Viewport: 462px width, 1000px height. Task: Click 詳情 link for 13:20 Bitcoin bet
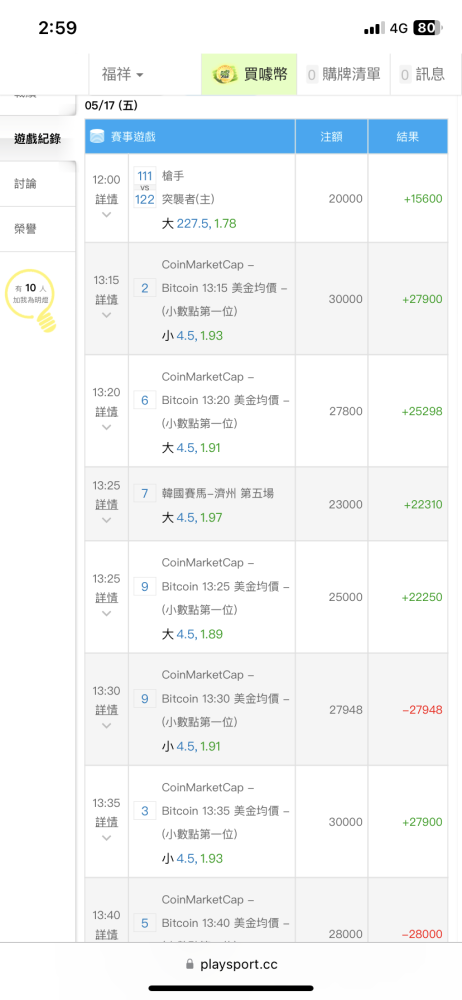coord(107,412)
